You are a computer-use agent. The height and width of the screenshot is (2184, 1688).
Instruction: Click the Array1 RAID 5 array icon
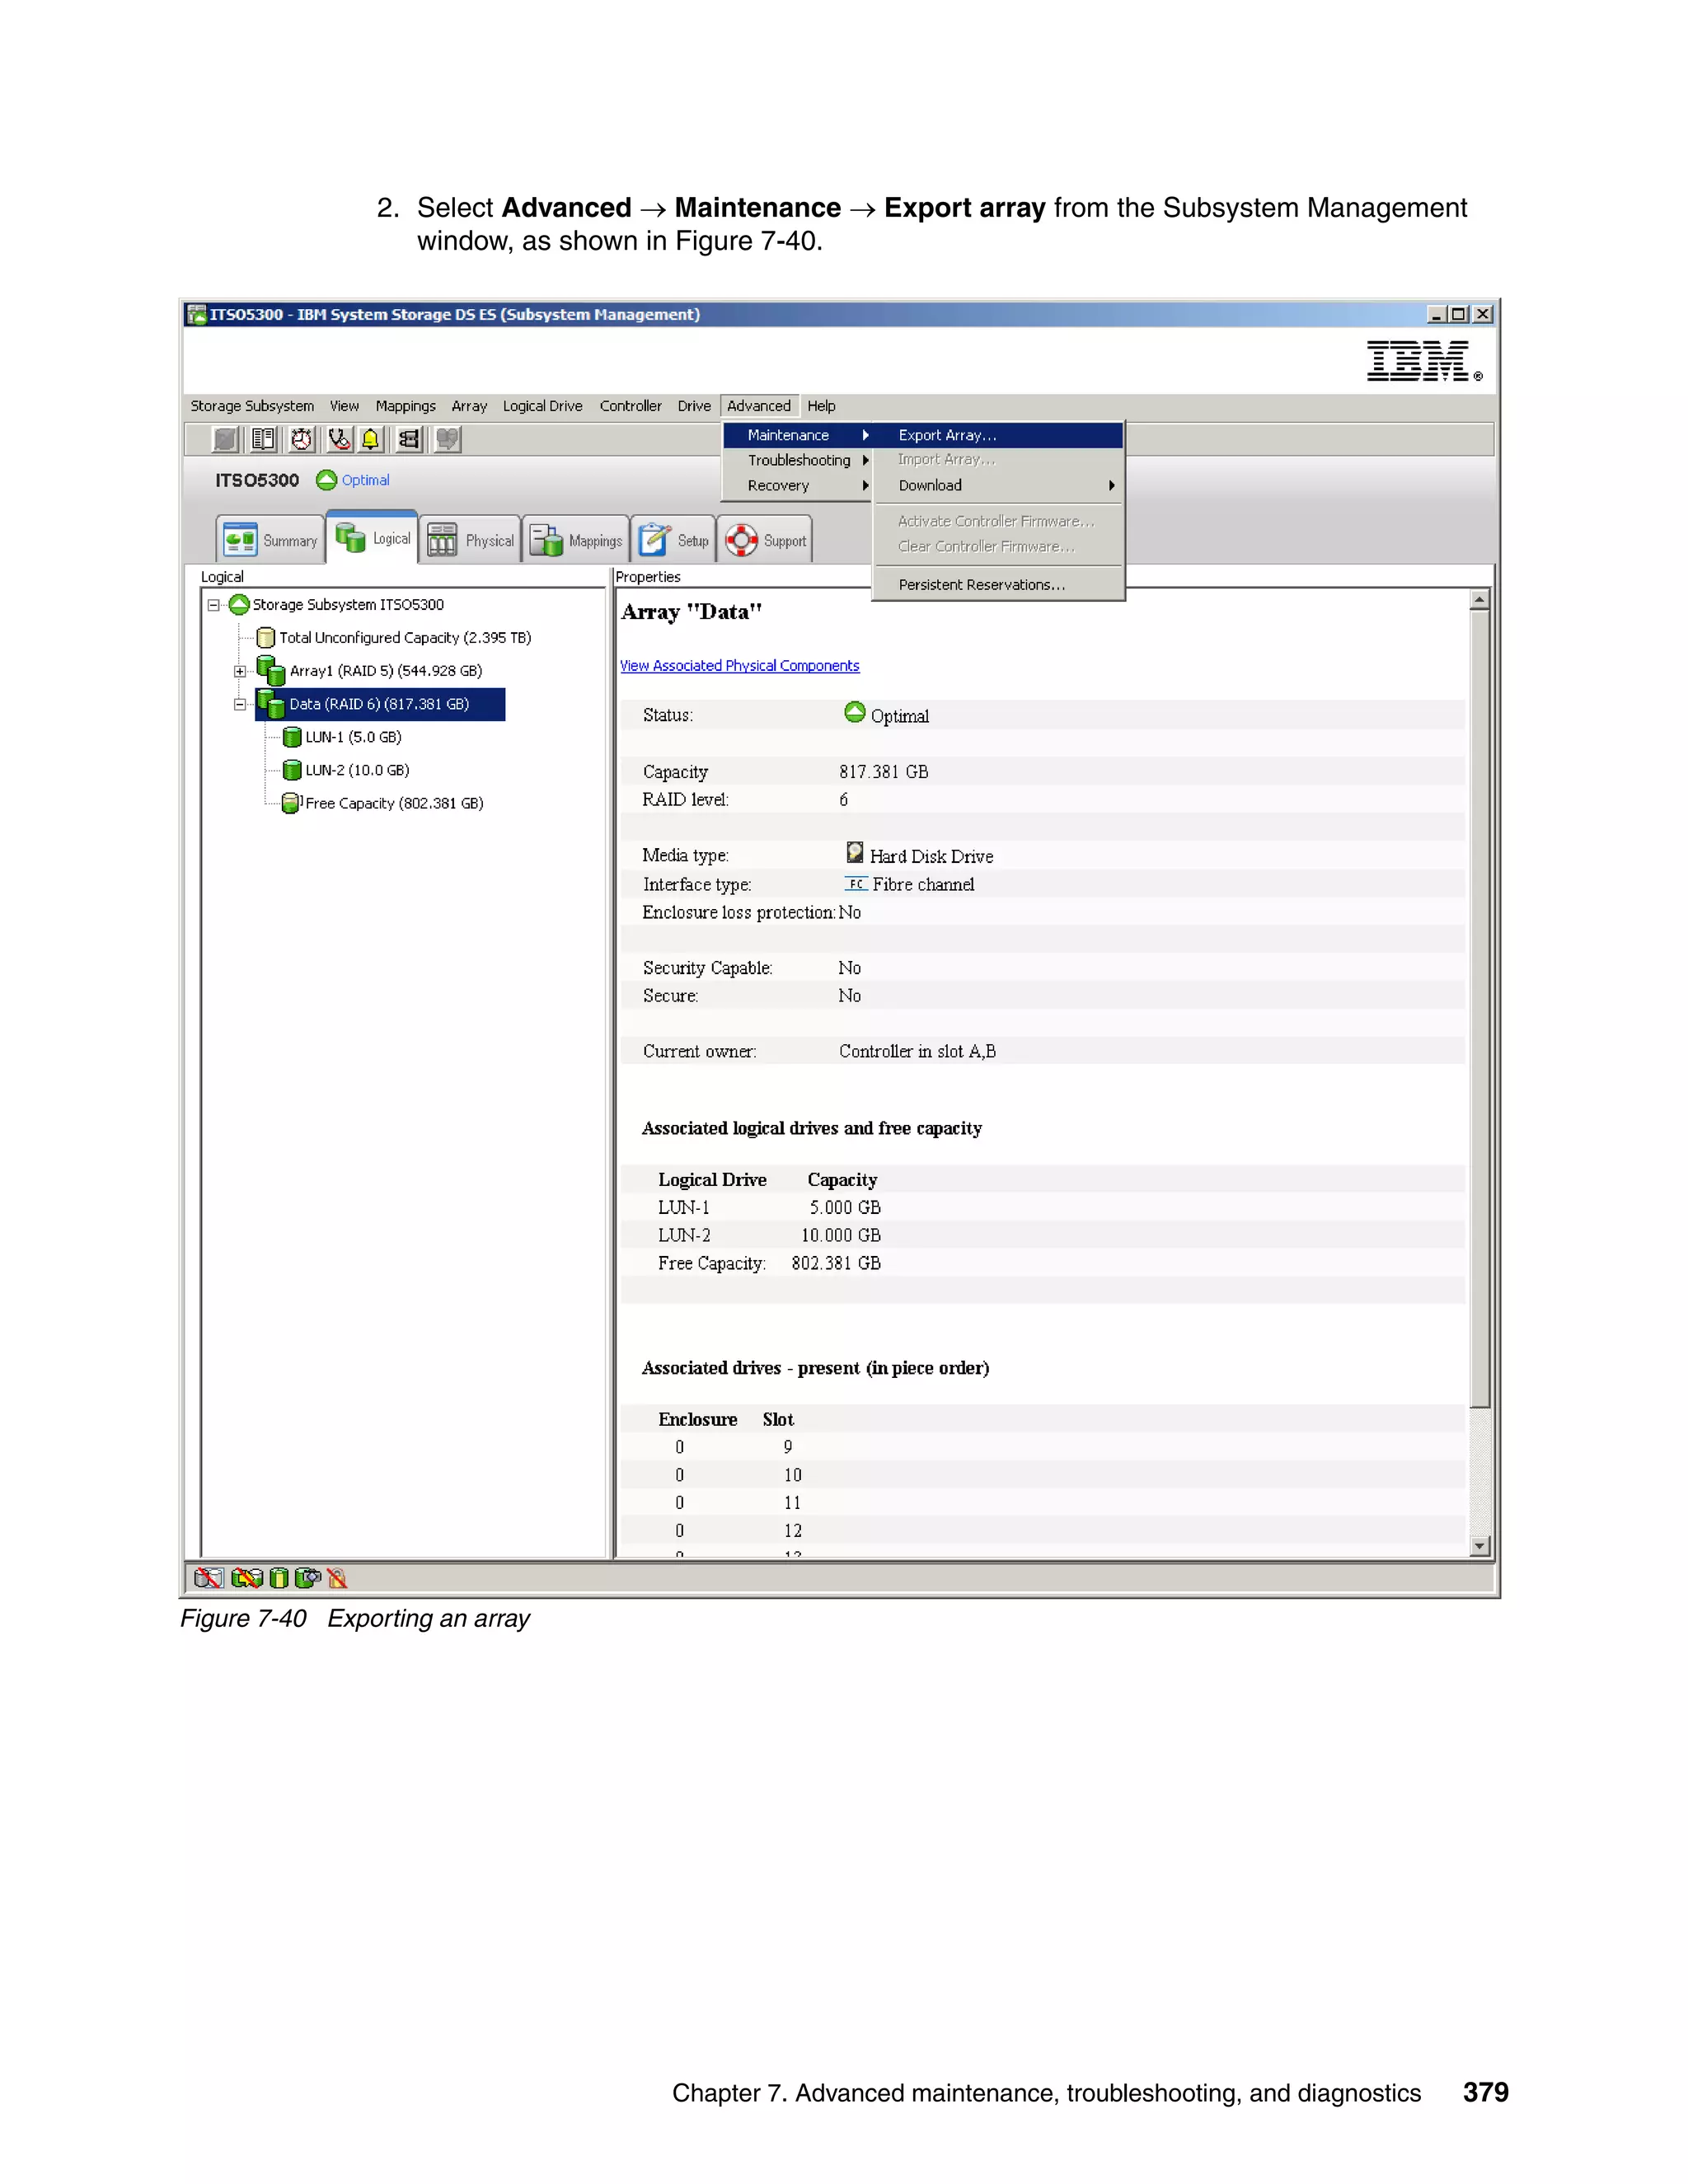(270, 670)
